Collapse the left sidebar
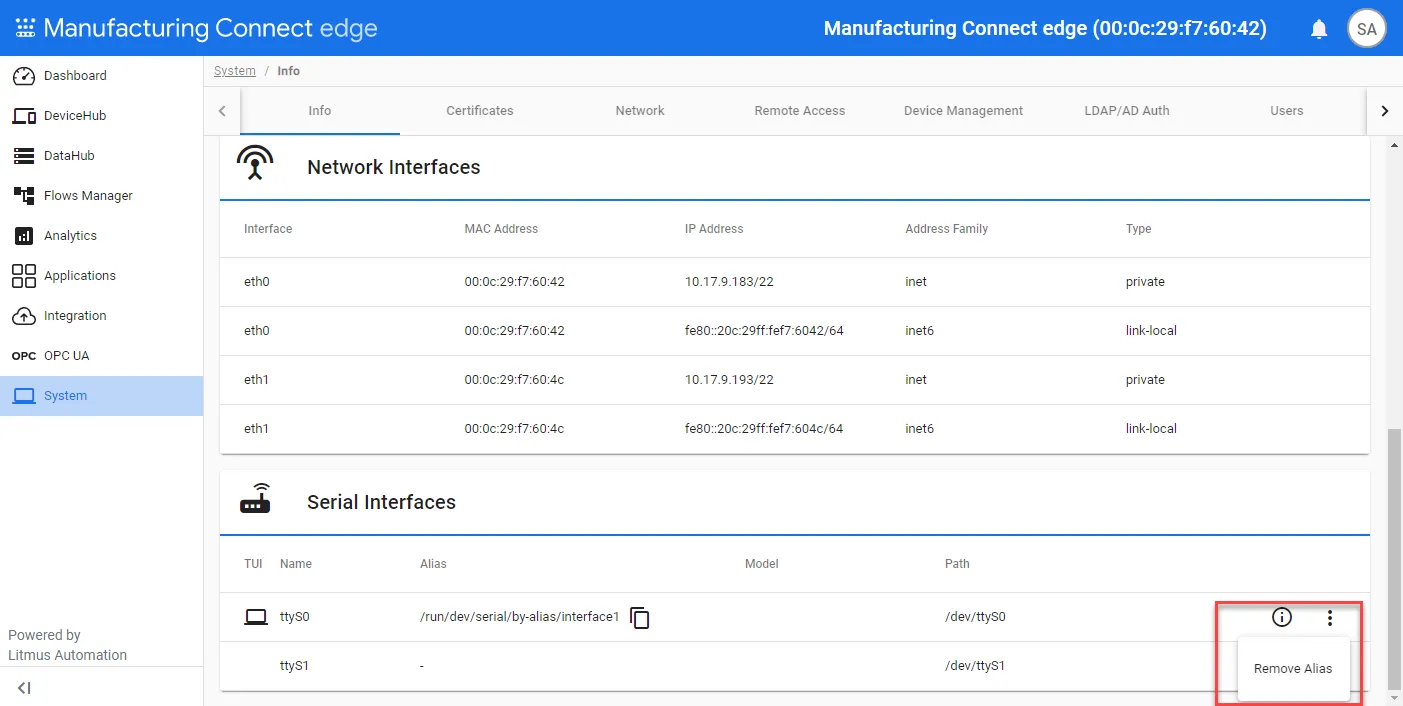 tap(24, 687)
